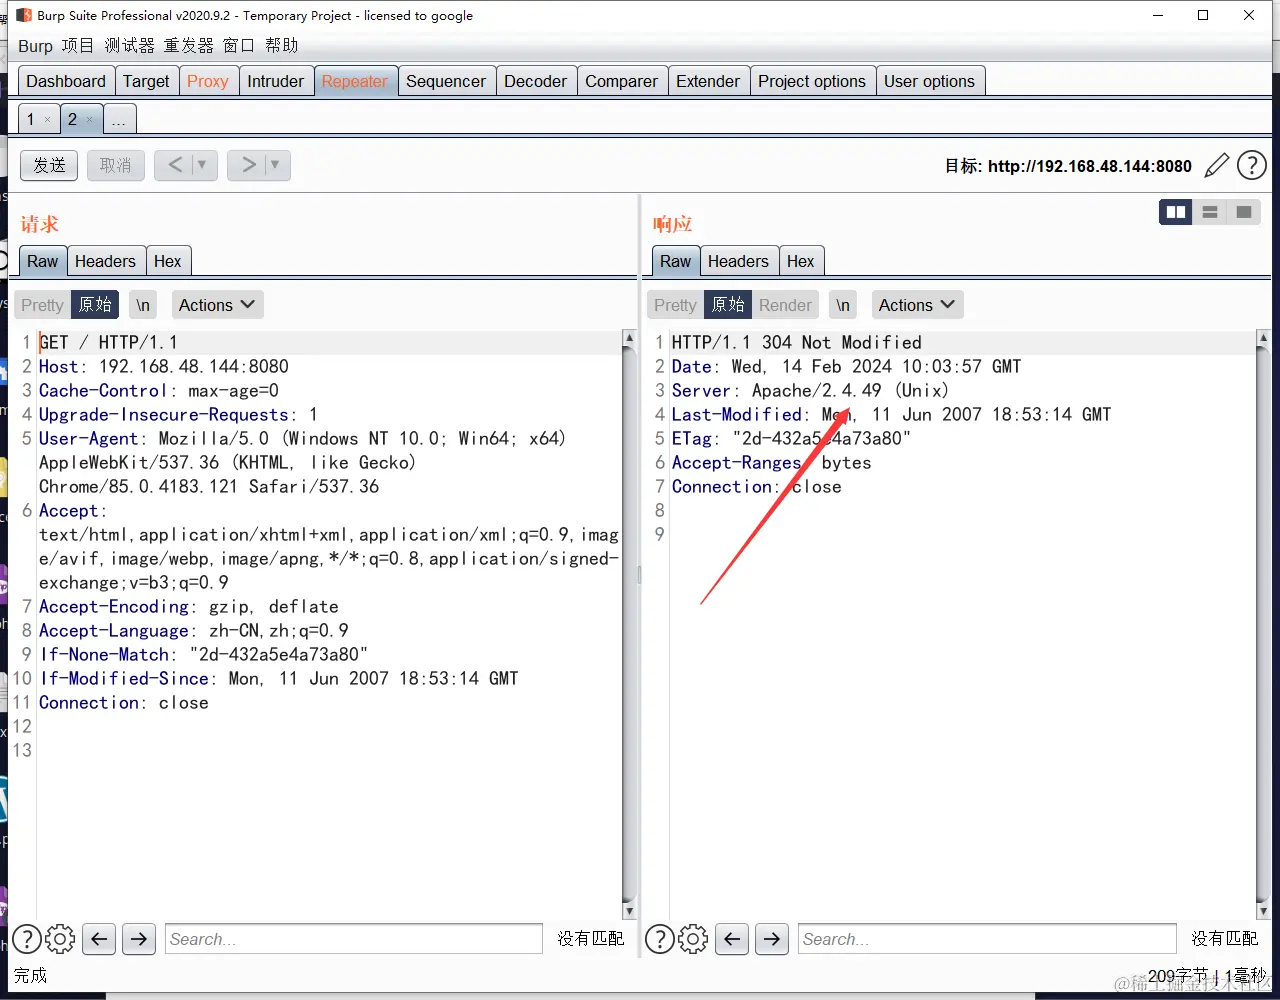This screenshot has height=1000, width=1280.
Task: Select the side-by-side split layout icon
Action: click(1176, 212)
